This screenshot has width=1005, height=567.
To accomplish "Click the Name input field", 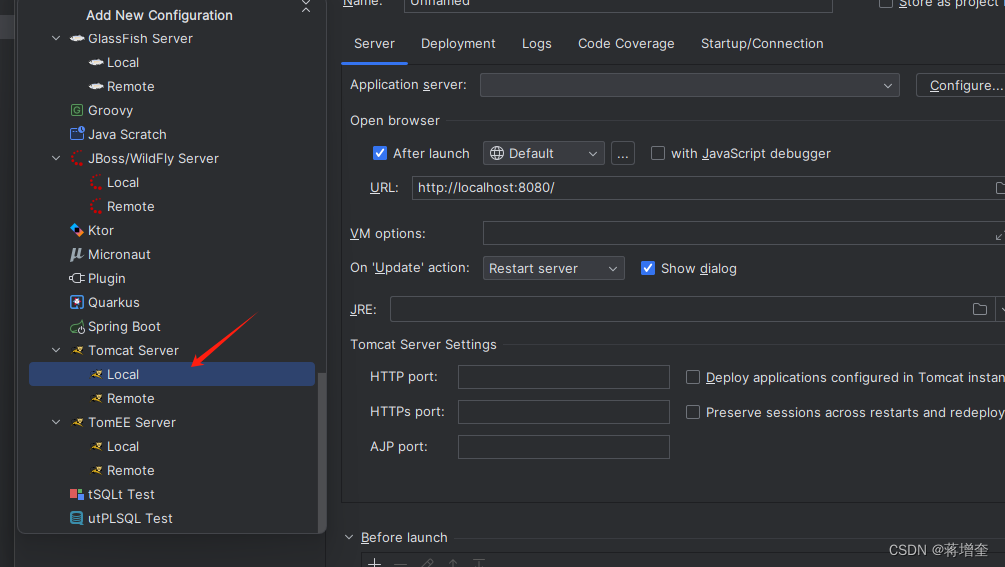I will point(619,4).
